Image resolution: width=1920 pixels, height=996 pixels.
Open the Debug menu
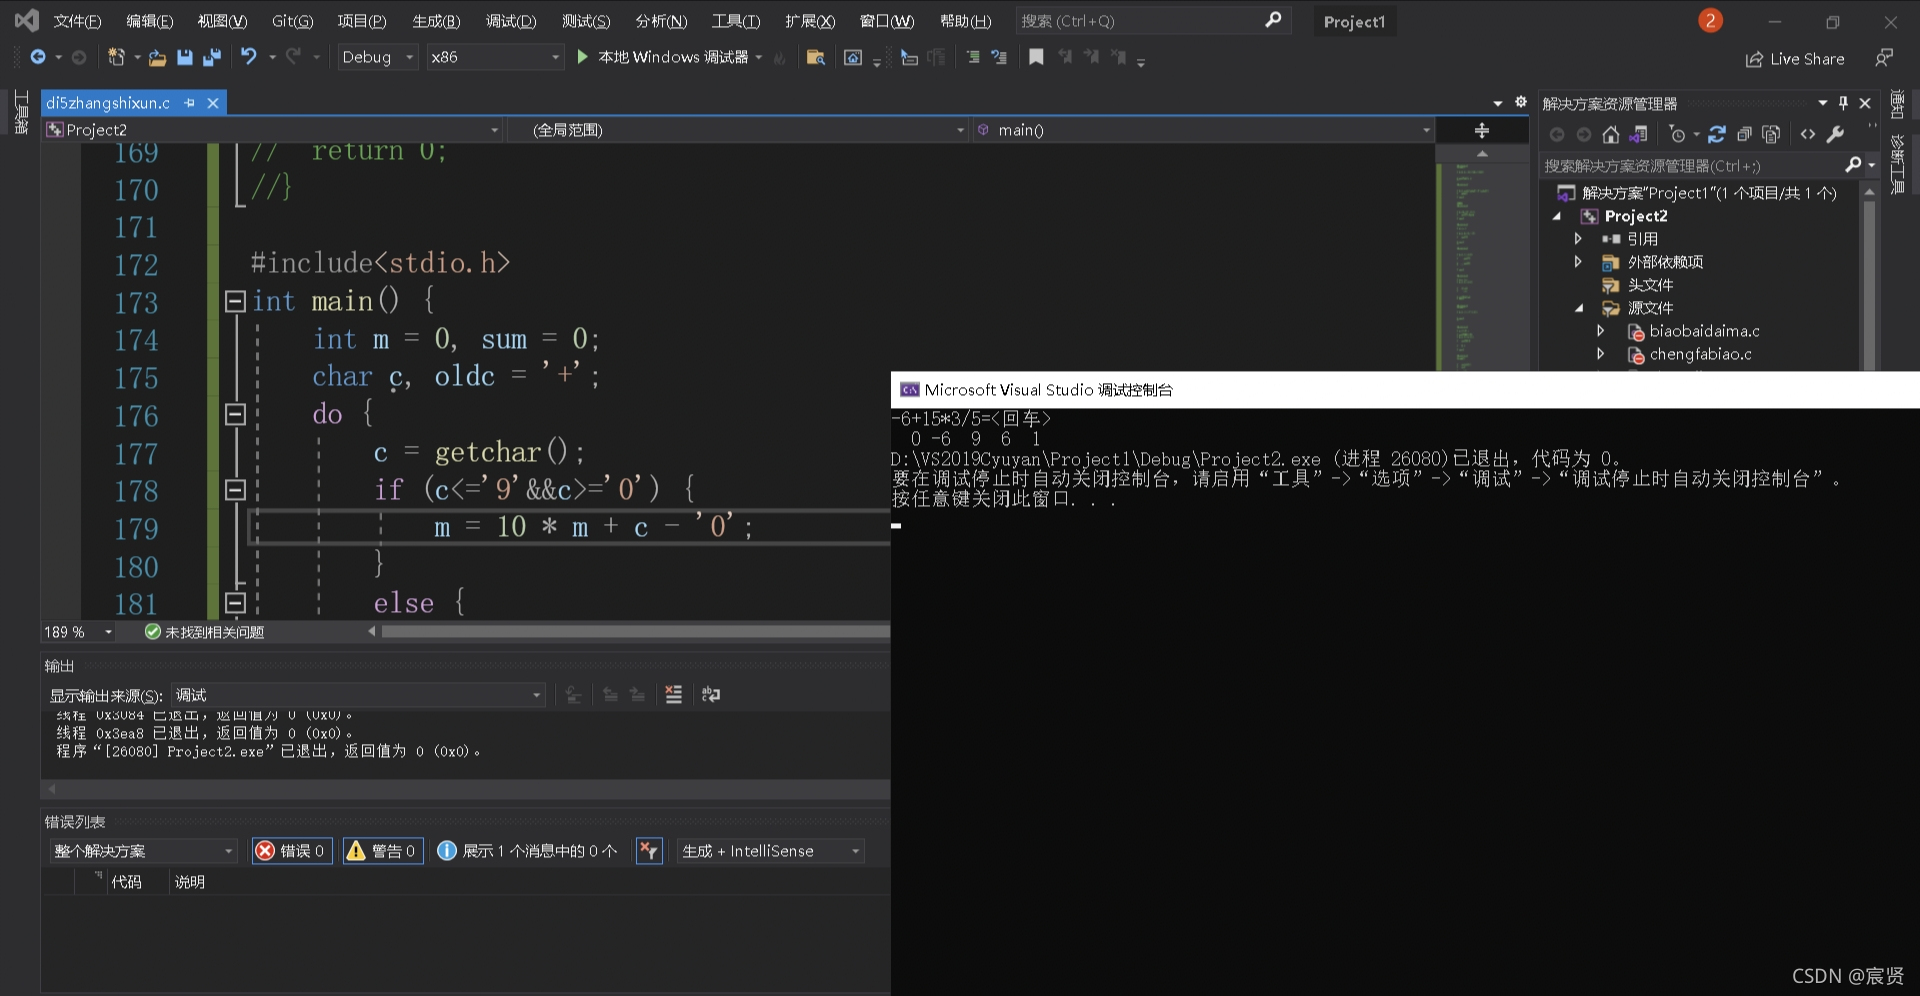click(511, 21)
